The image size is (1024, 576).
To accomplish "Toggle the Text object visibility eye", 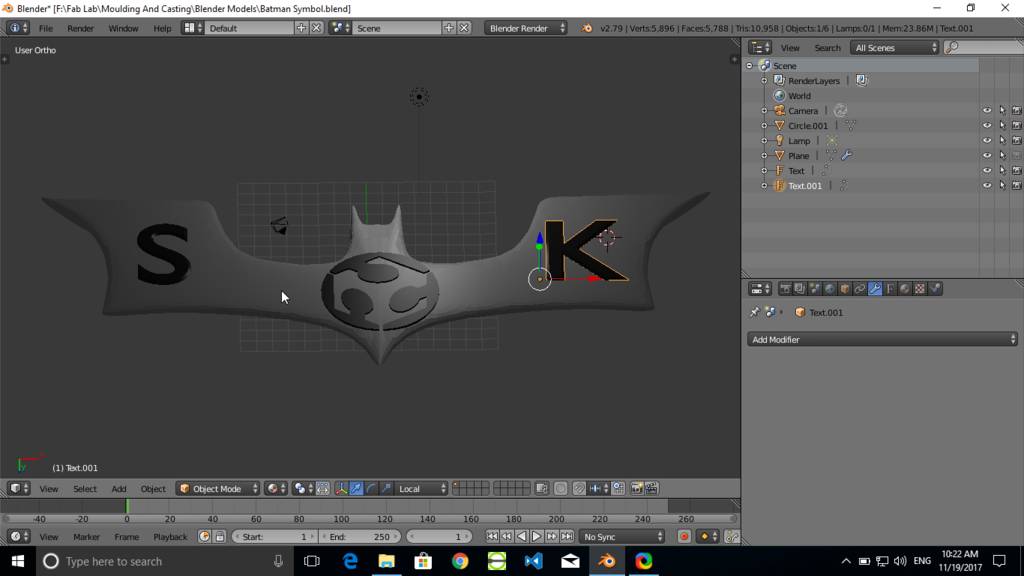I will point(987,170).
